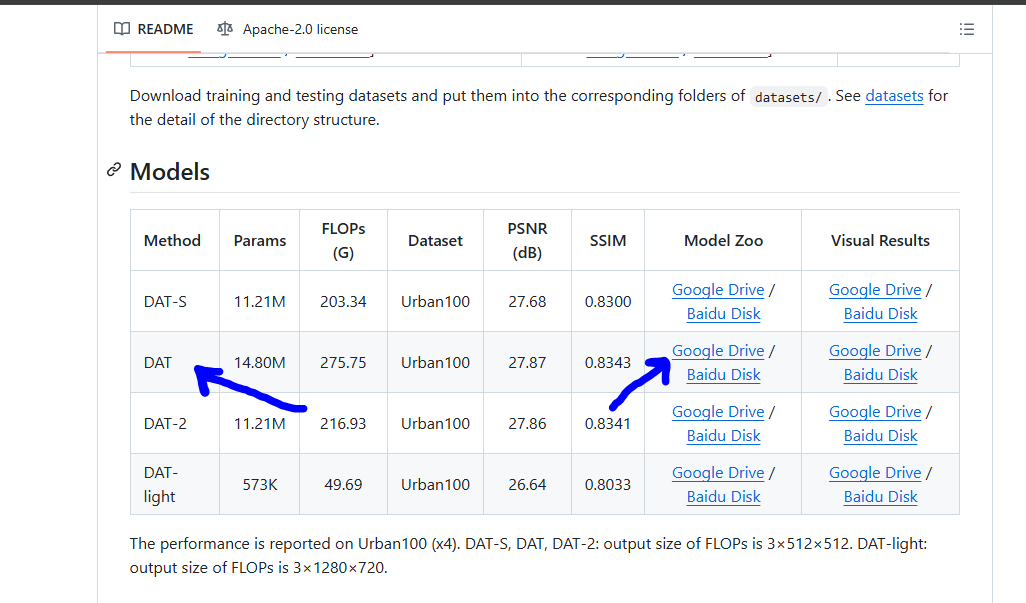The height and width of the screenshot is (603, 1026).
Task: Click the Model Zoo column header
Action: point(723,241)
